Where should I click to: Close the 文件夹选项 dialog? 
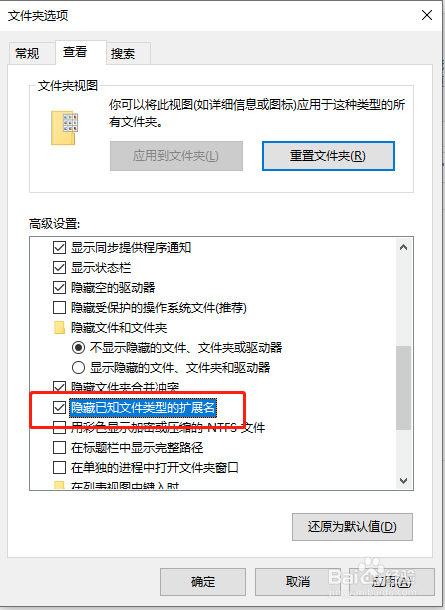(x=427, y=15)
